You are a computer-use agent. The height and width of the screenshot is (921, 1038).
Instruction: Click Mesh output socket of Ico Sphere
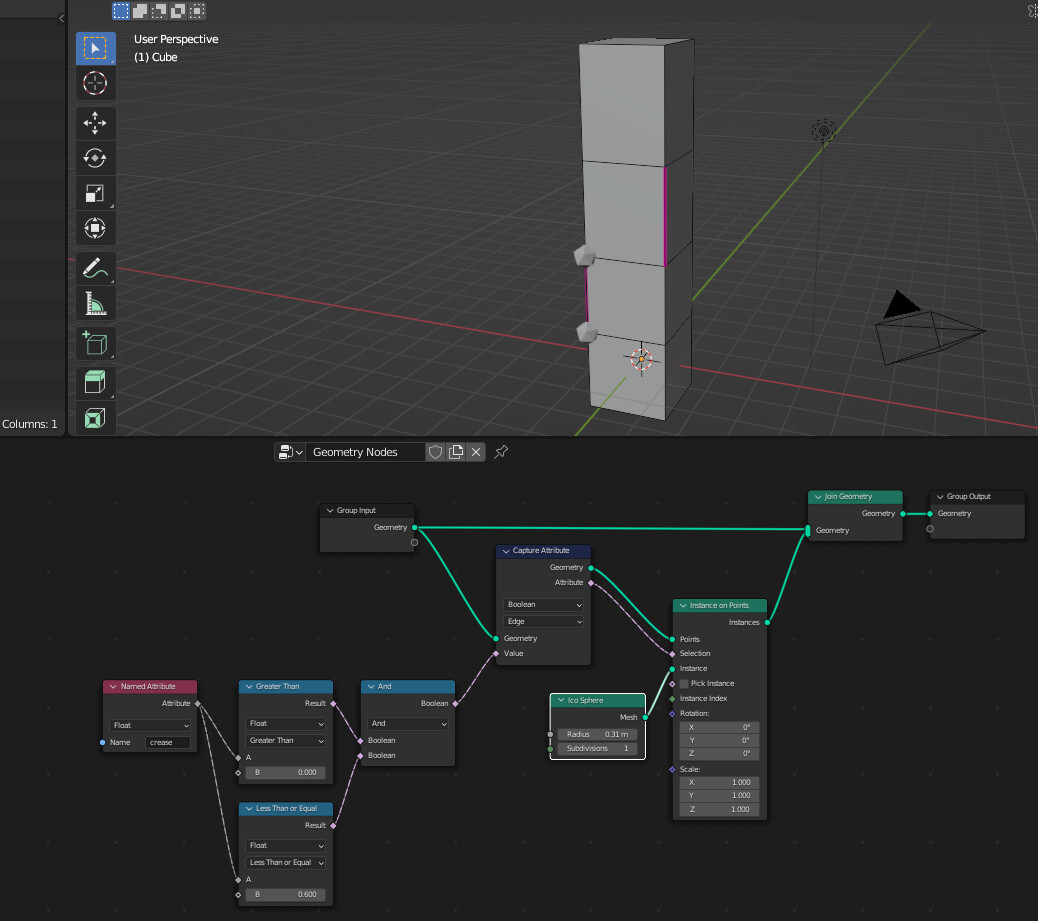click(645, 717)
